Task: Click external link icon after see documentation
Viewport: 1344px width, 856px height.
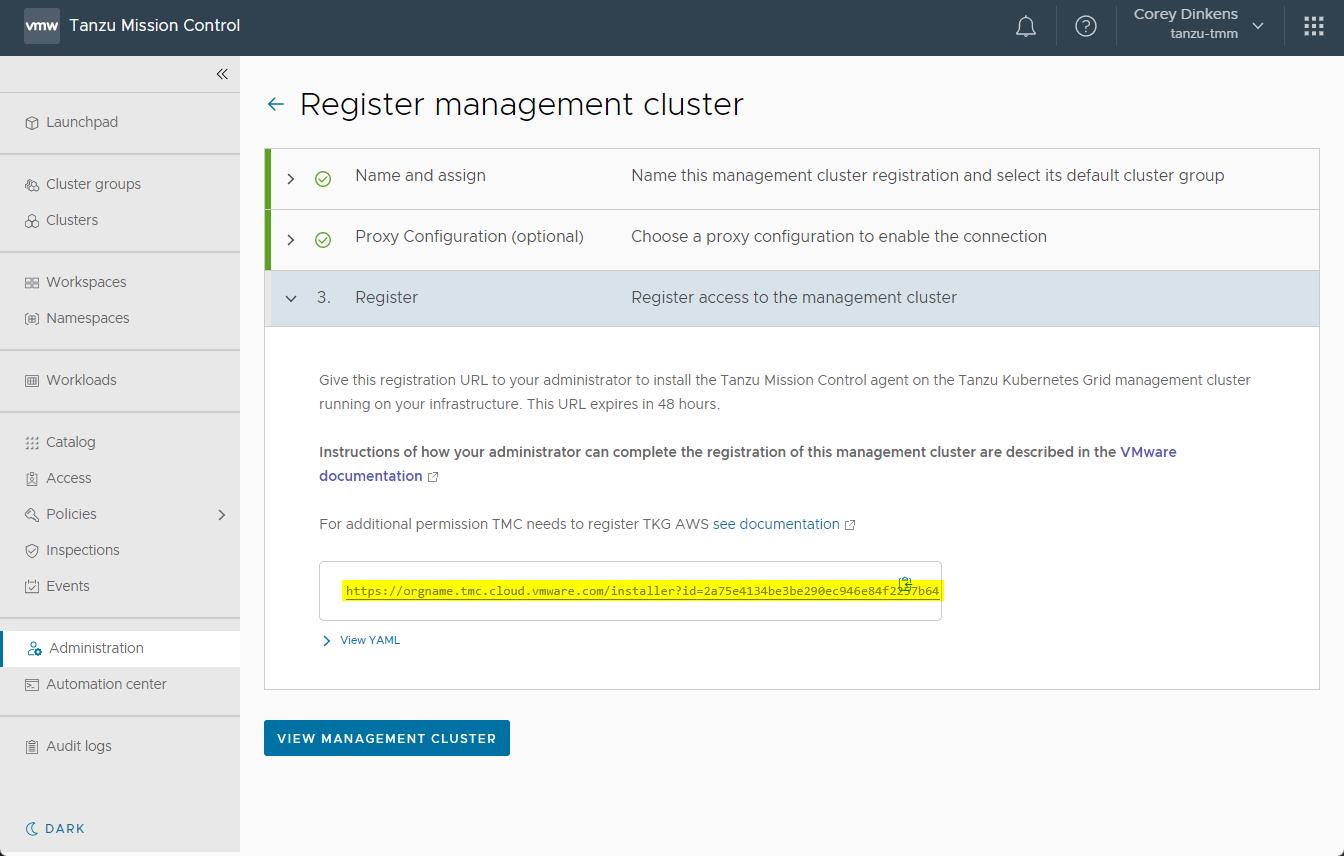Action: click(x=850, y=525)
